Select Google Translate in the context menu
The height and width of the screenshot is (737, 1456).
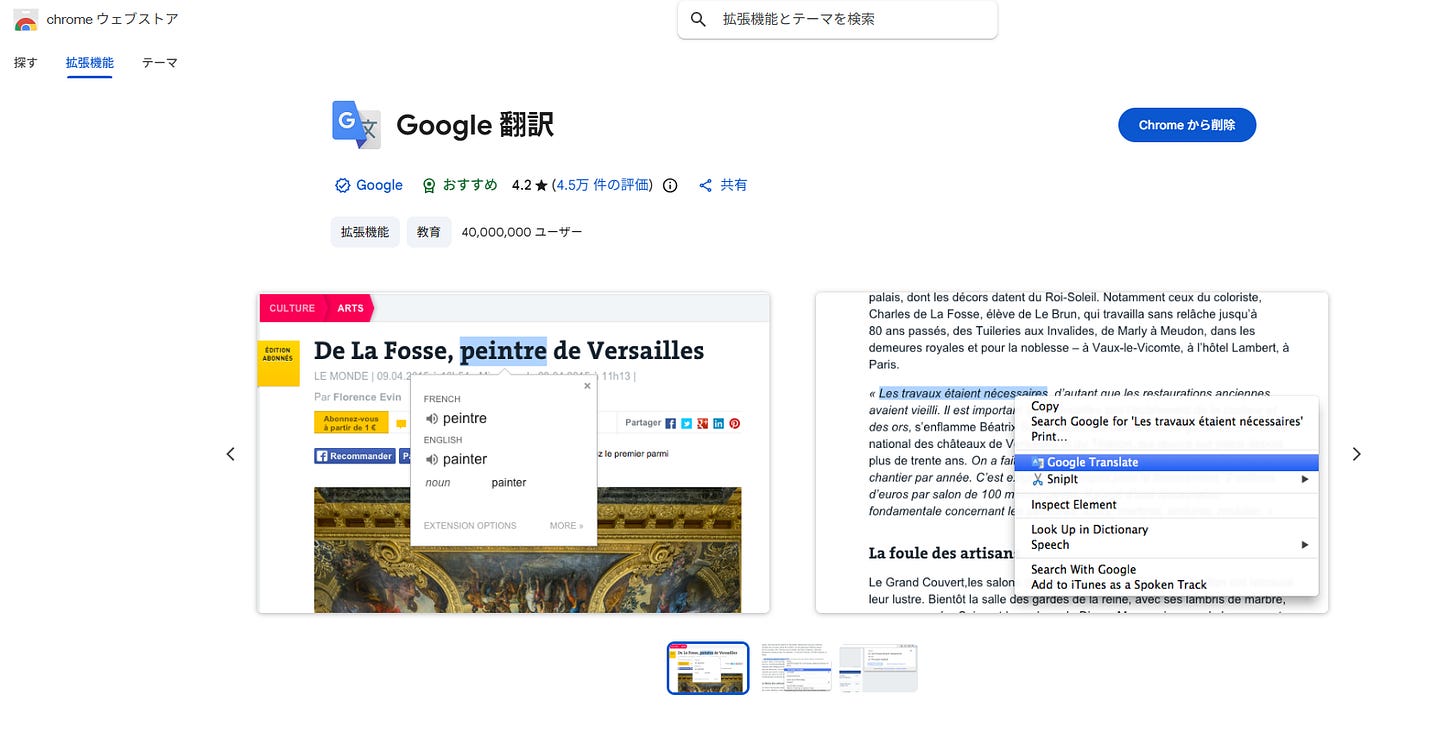click(x=1166, y=462)
